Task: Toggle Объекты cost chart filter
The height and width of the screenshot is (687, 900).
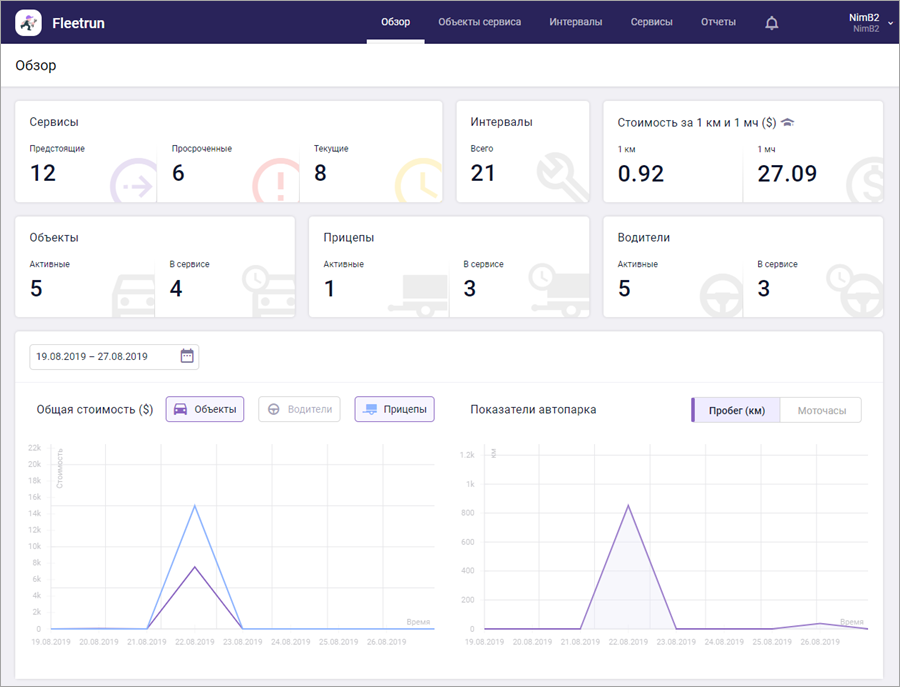Action: pyautogui.click(x=205, y=409)
